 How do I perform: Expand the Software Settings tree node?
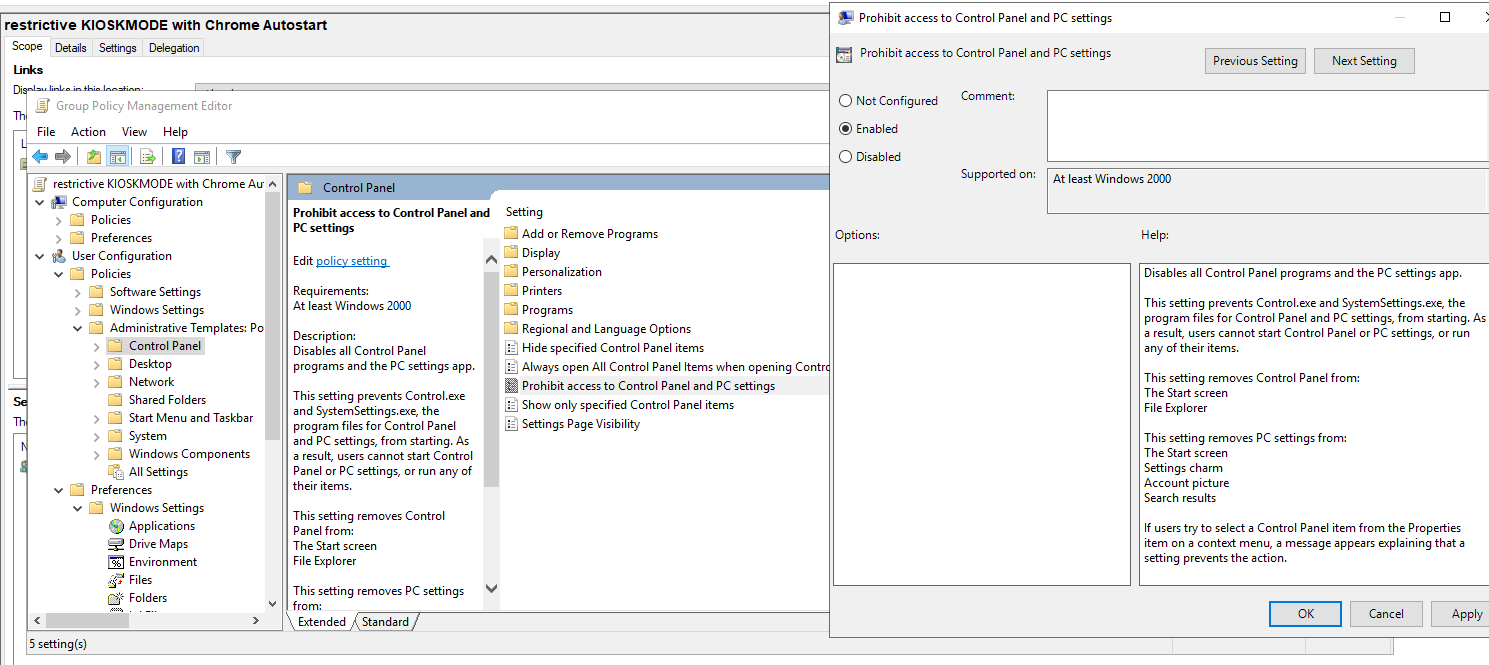[78, 292]
